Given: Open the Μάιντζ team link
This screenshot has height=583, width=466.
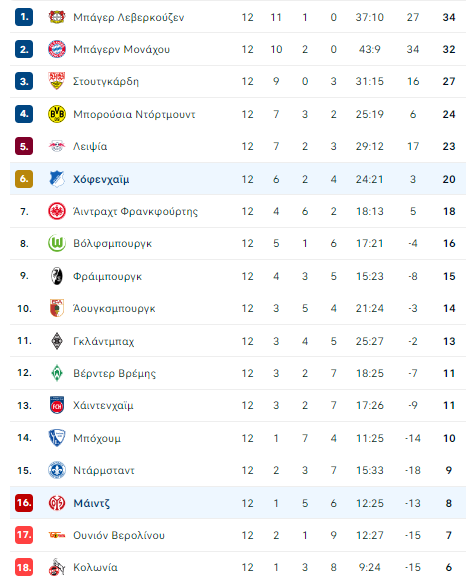Looking at the screenshot, I should [x=91, y=503].
